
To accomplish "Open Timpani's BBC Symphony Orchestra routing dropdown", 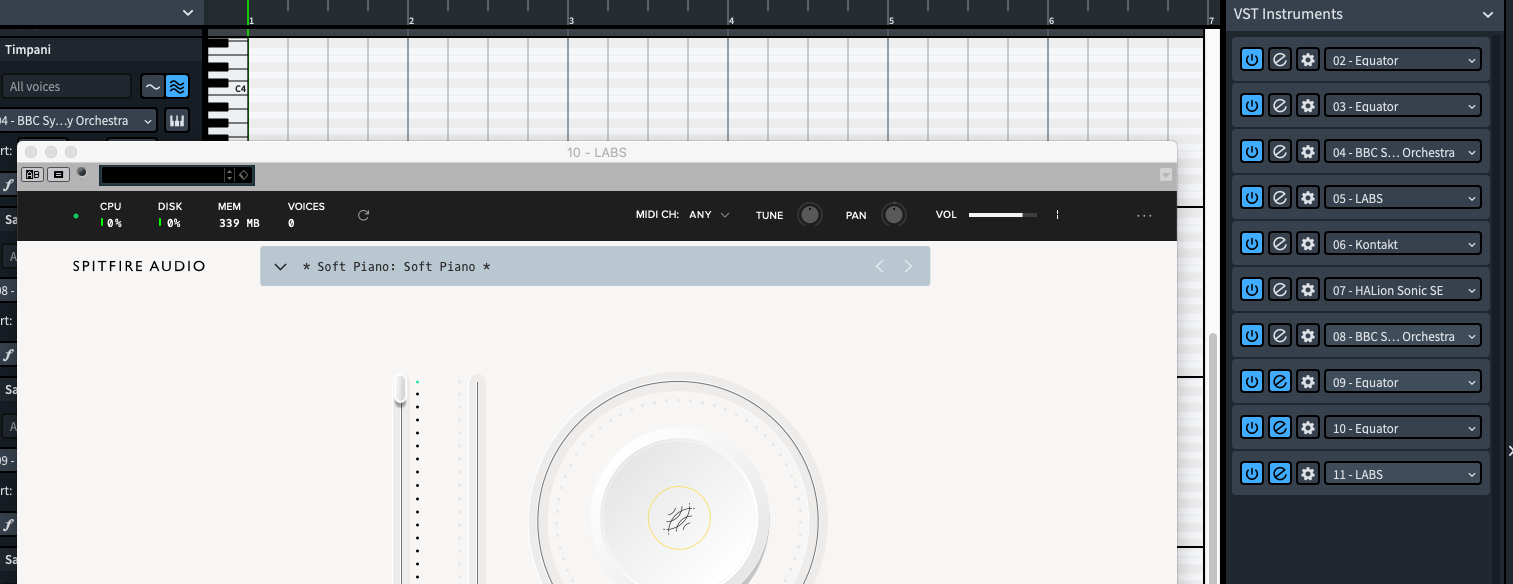I will pos(78,120).
